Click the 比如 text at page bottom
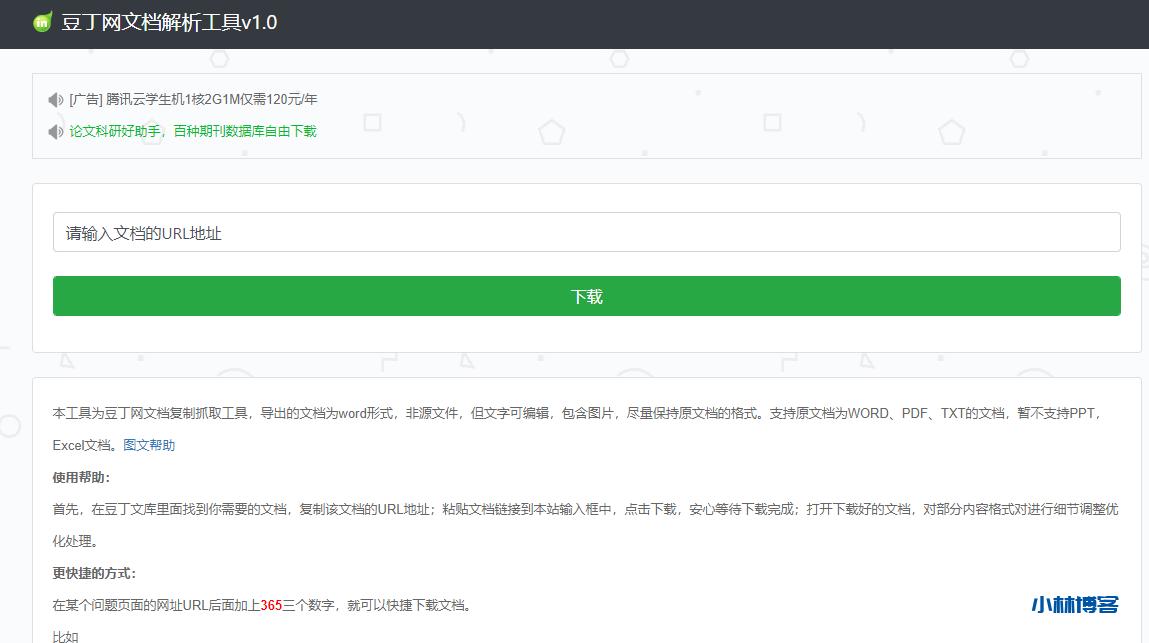This screenshot has height=643, width=1149. (65, 636)
